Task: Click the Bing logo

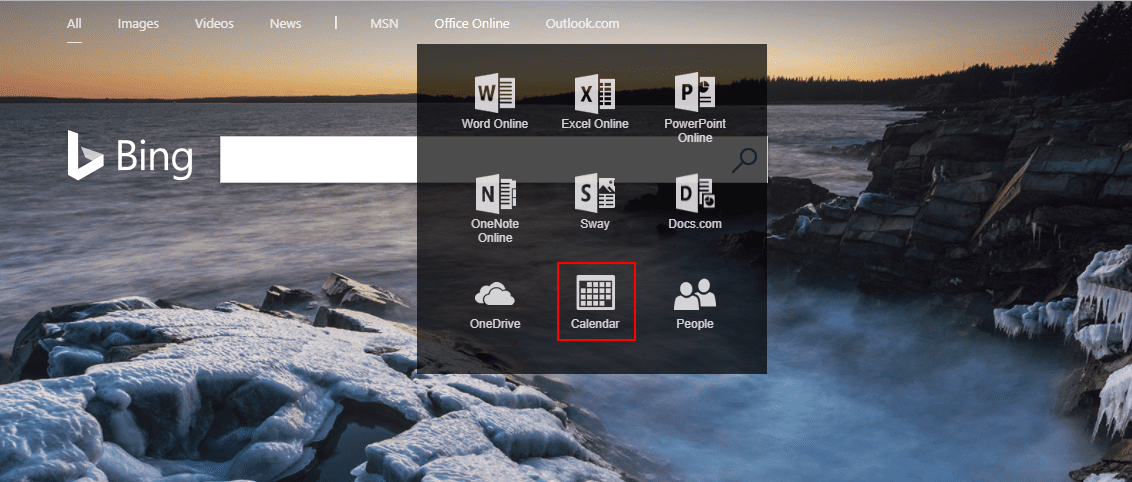Action: [x=130, y=155]
